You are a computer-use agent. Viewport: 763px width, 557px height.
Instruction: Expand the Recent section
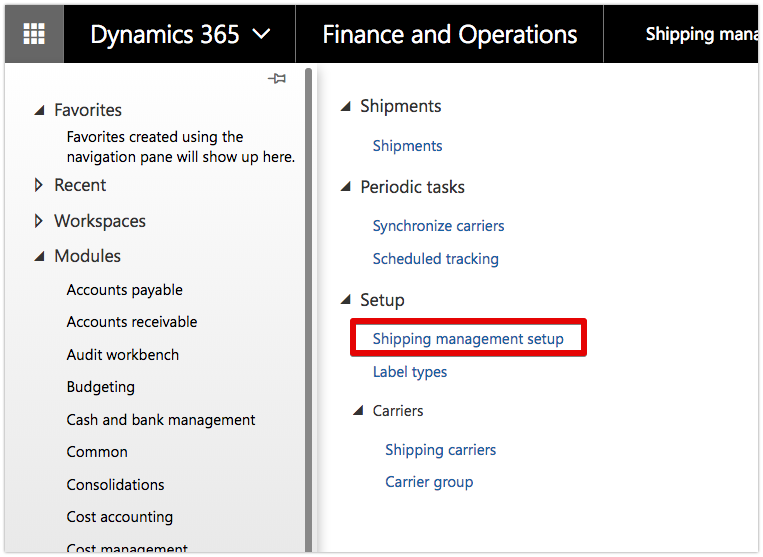(39, 185)
